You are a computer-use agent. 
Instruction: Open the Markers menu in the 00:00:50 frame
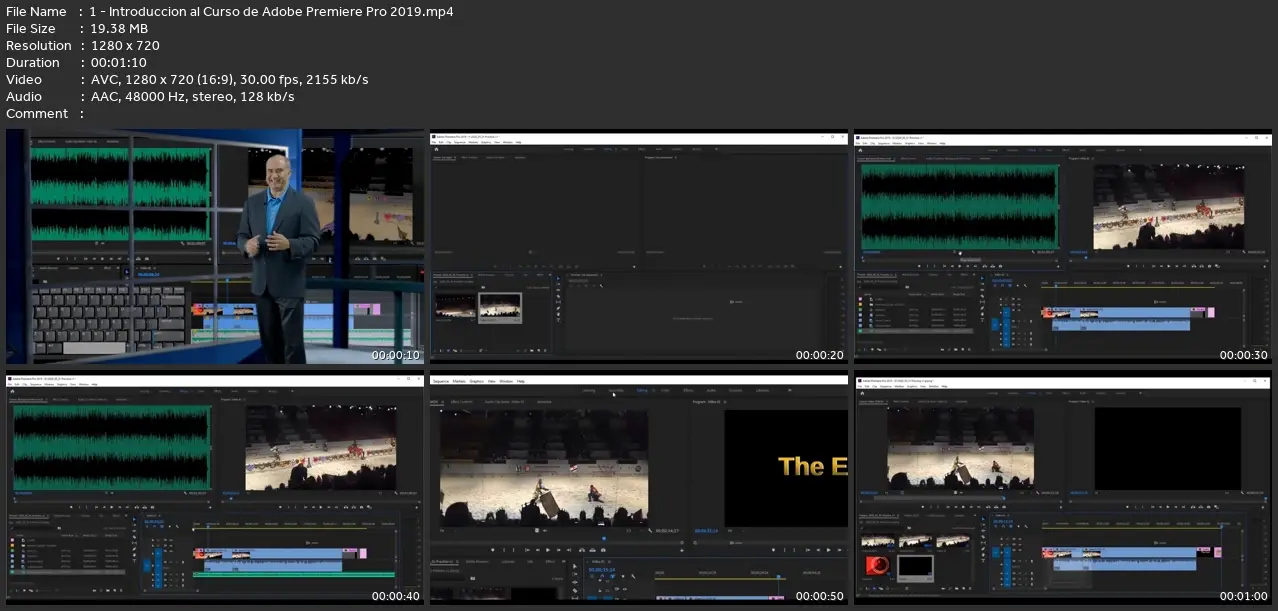(459, 381)
